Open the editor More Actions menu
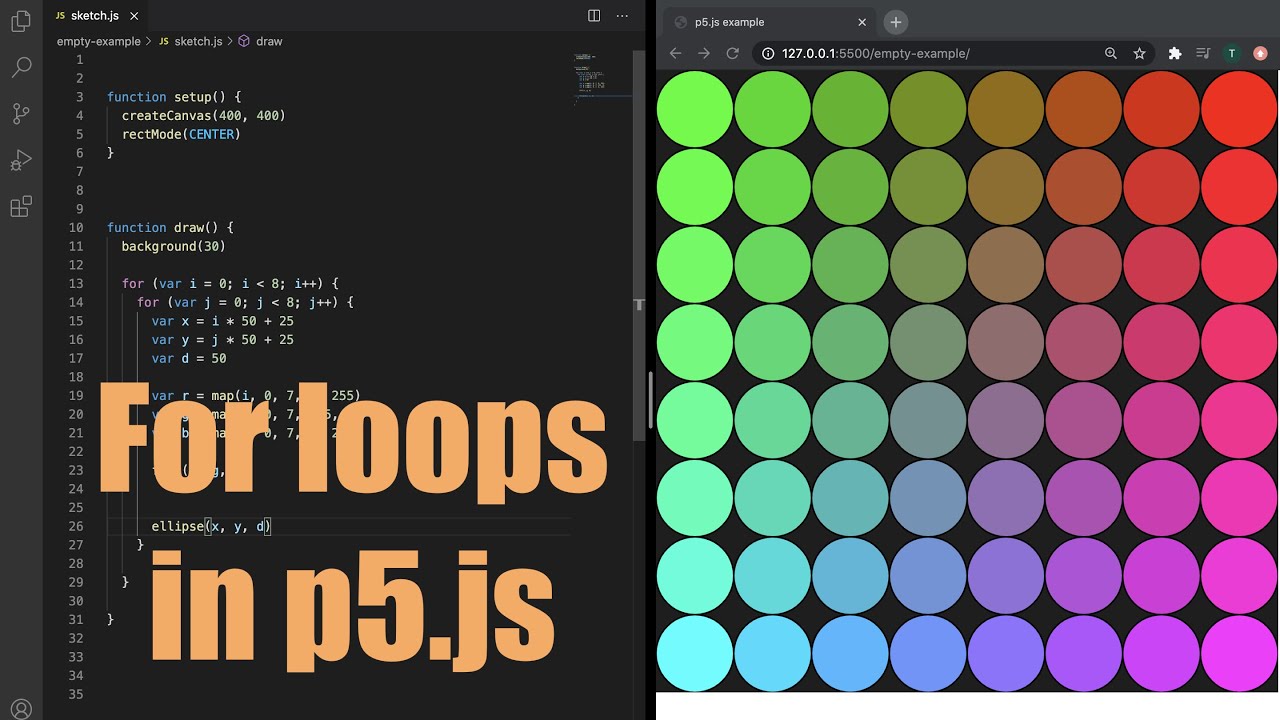 (x=622, y=15)
